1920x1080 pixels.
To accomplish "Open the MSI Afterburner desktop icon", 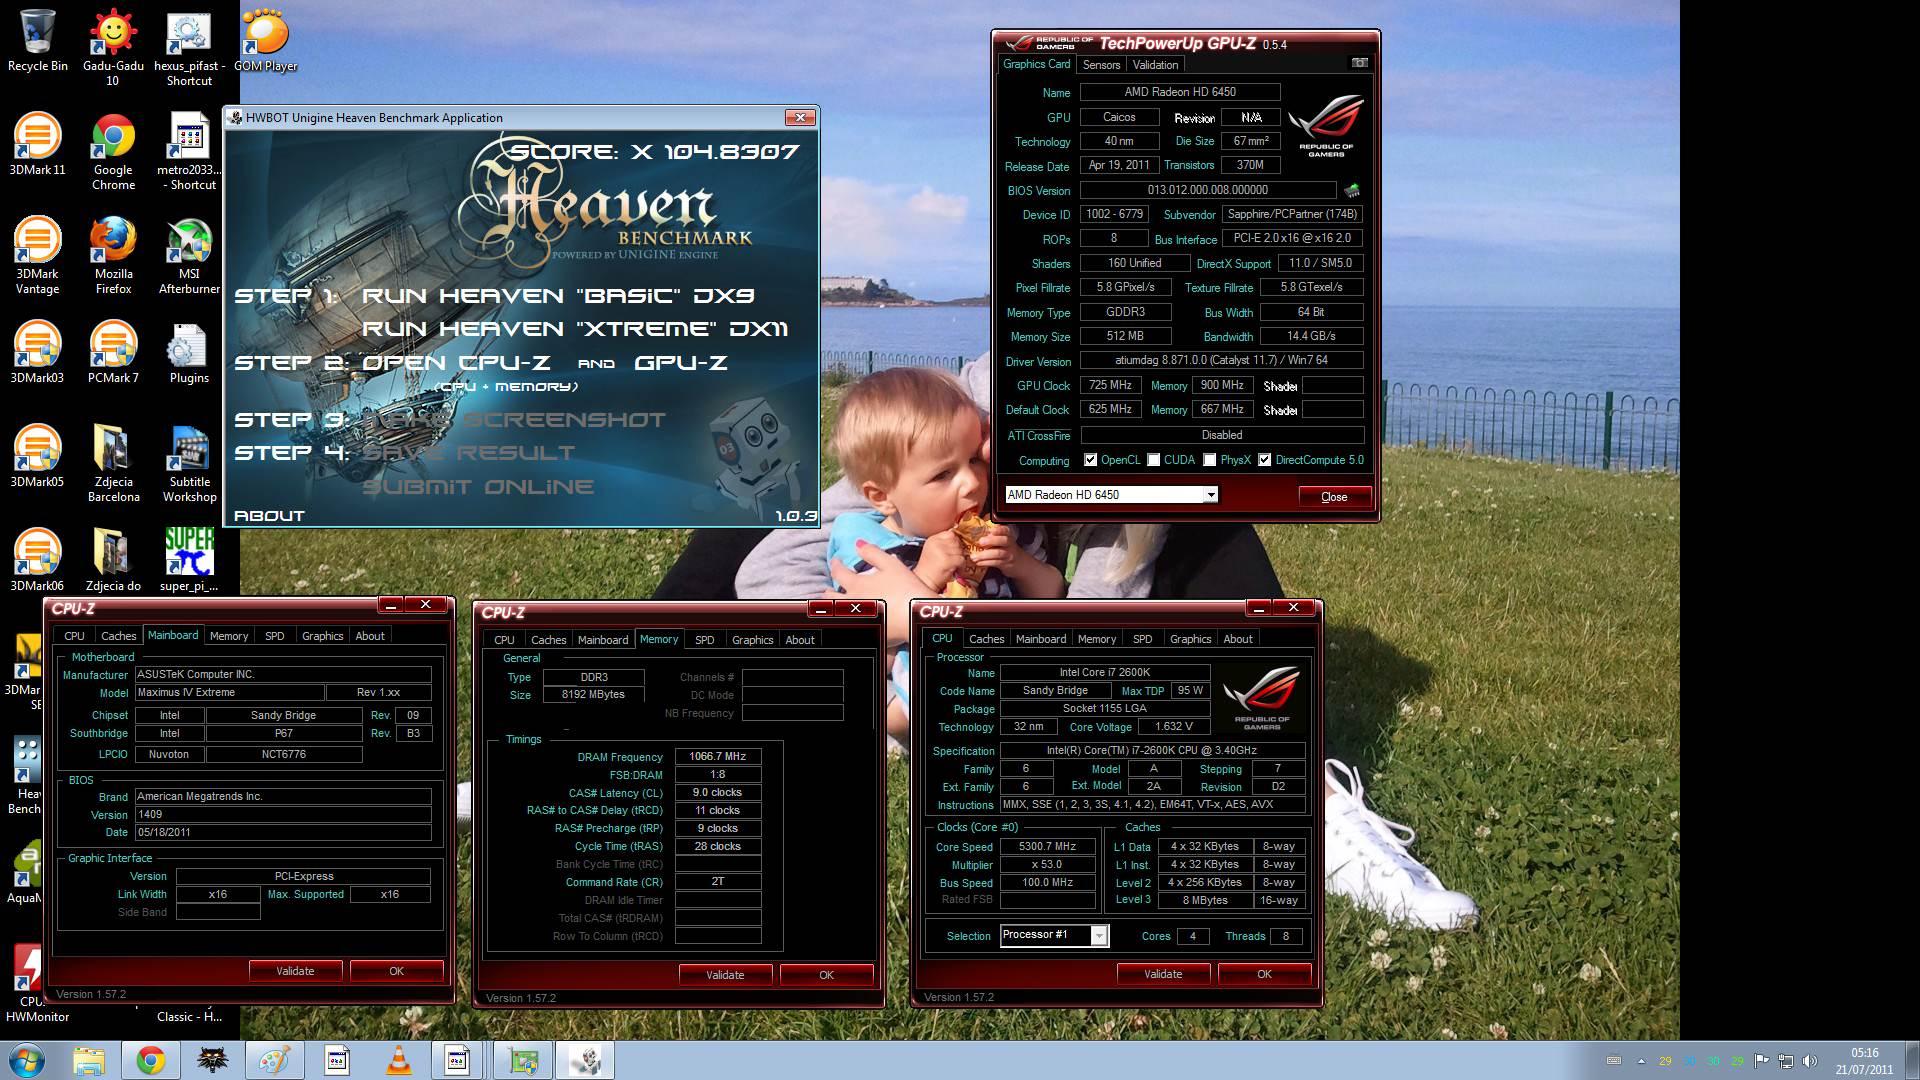I will [x=189, y=255].
